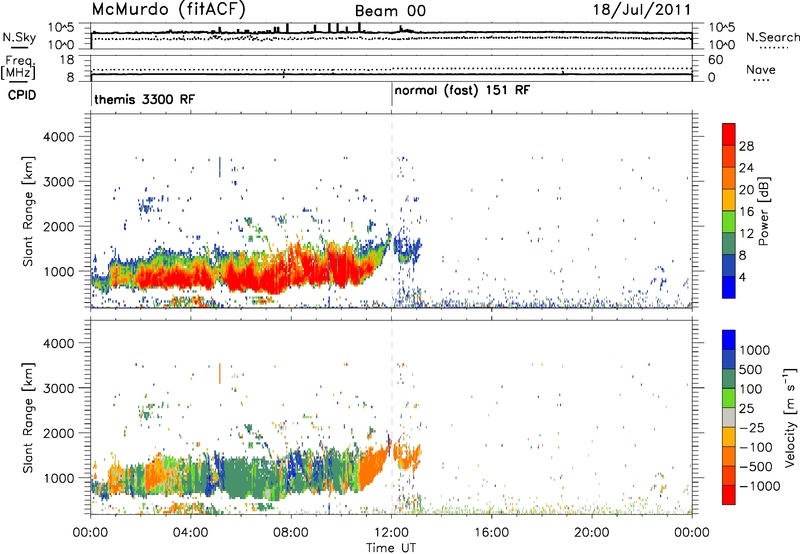800x554 pixels.
Task: Click the orange velocity patch before 12:00
Action: point(372,469)
